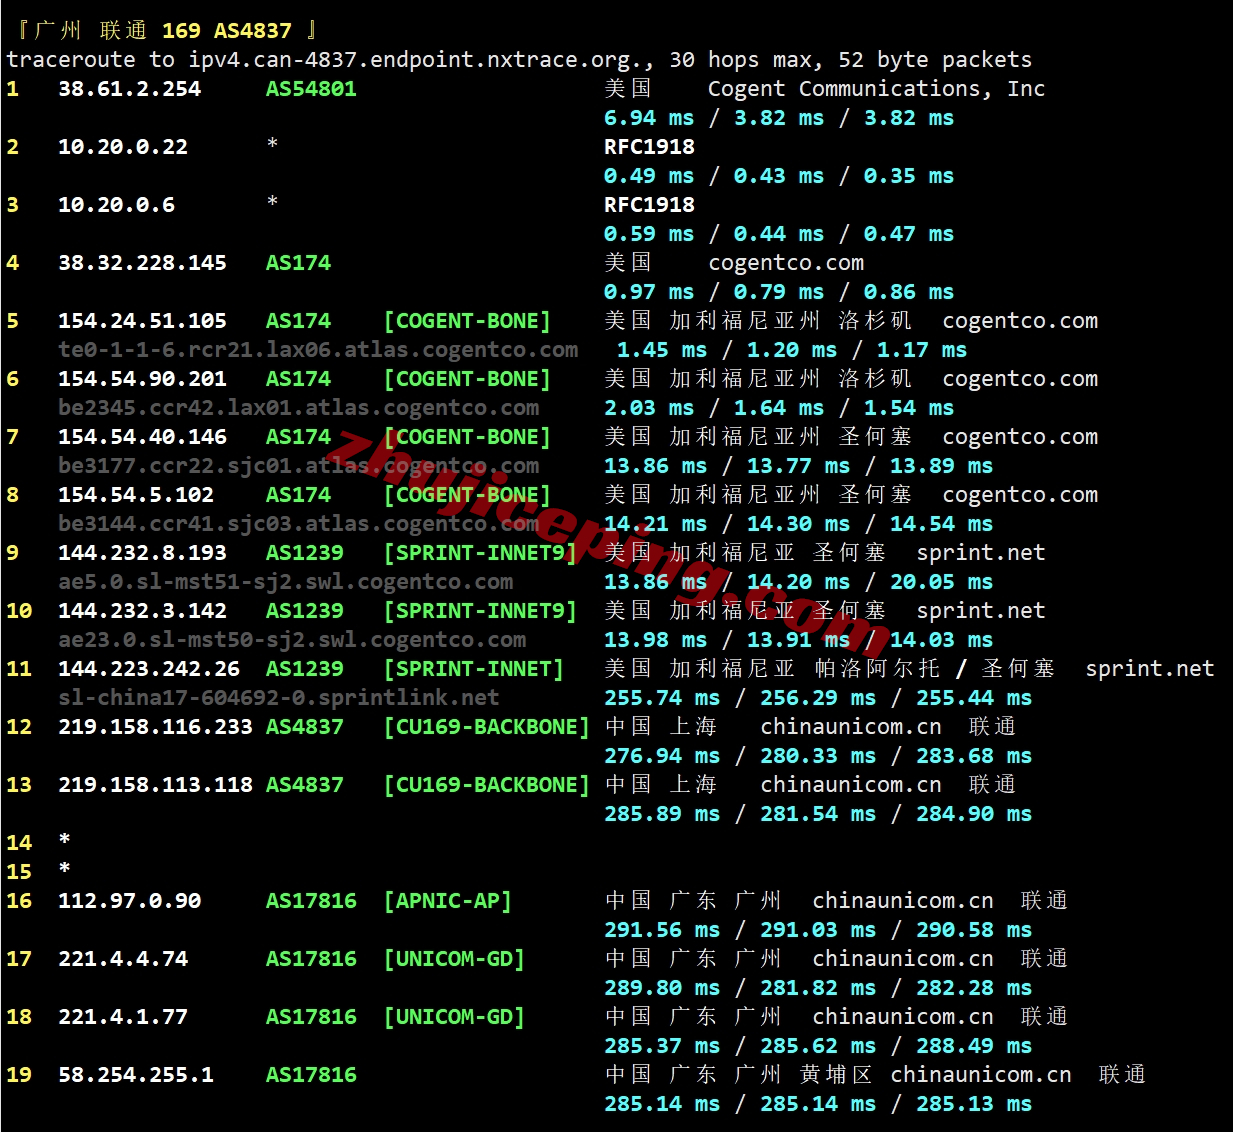Select the 256.29 ms latency value
The height and width of the screenshot is (1132, 1233).
pyautogui.click(x=818, y=698)
